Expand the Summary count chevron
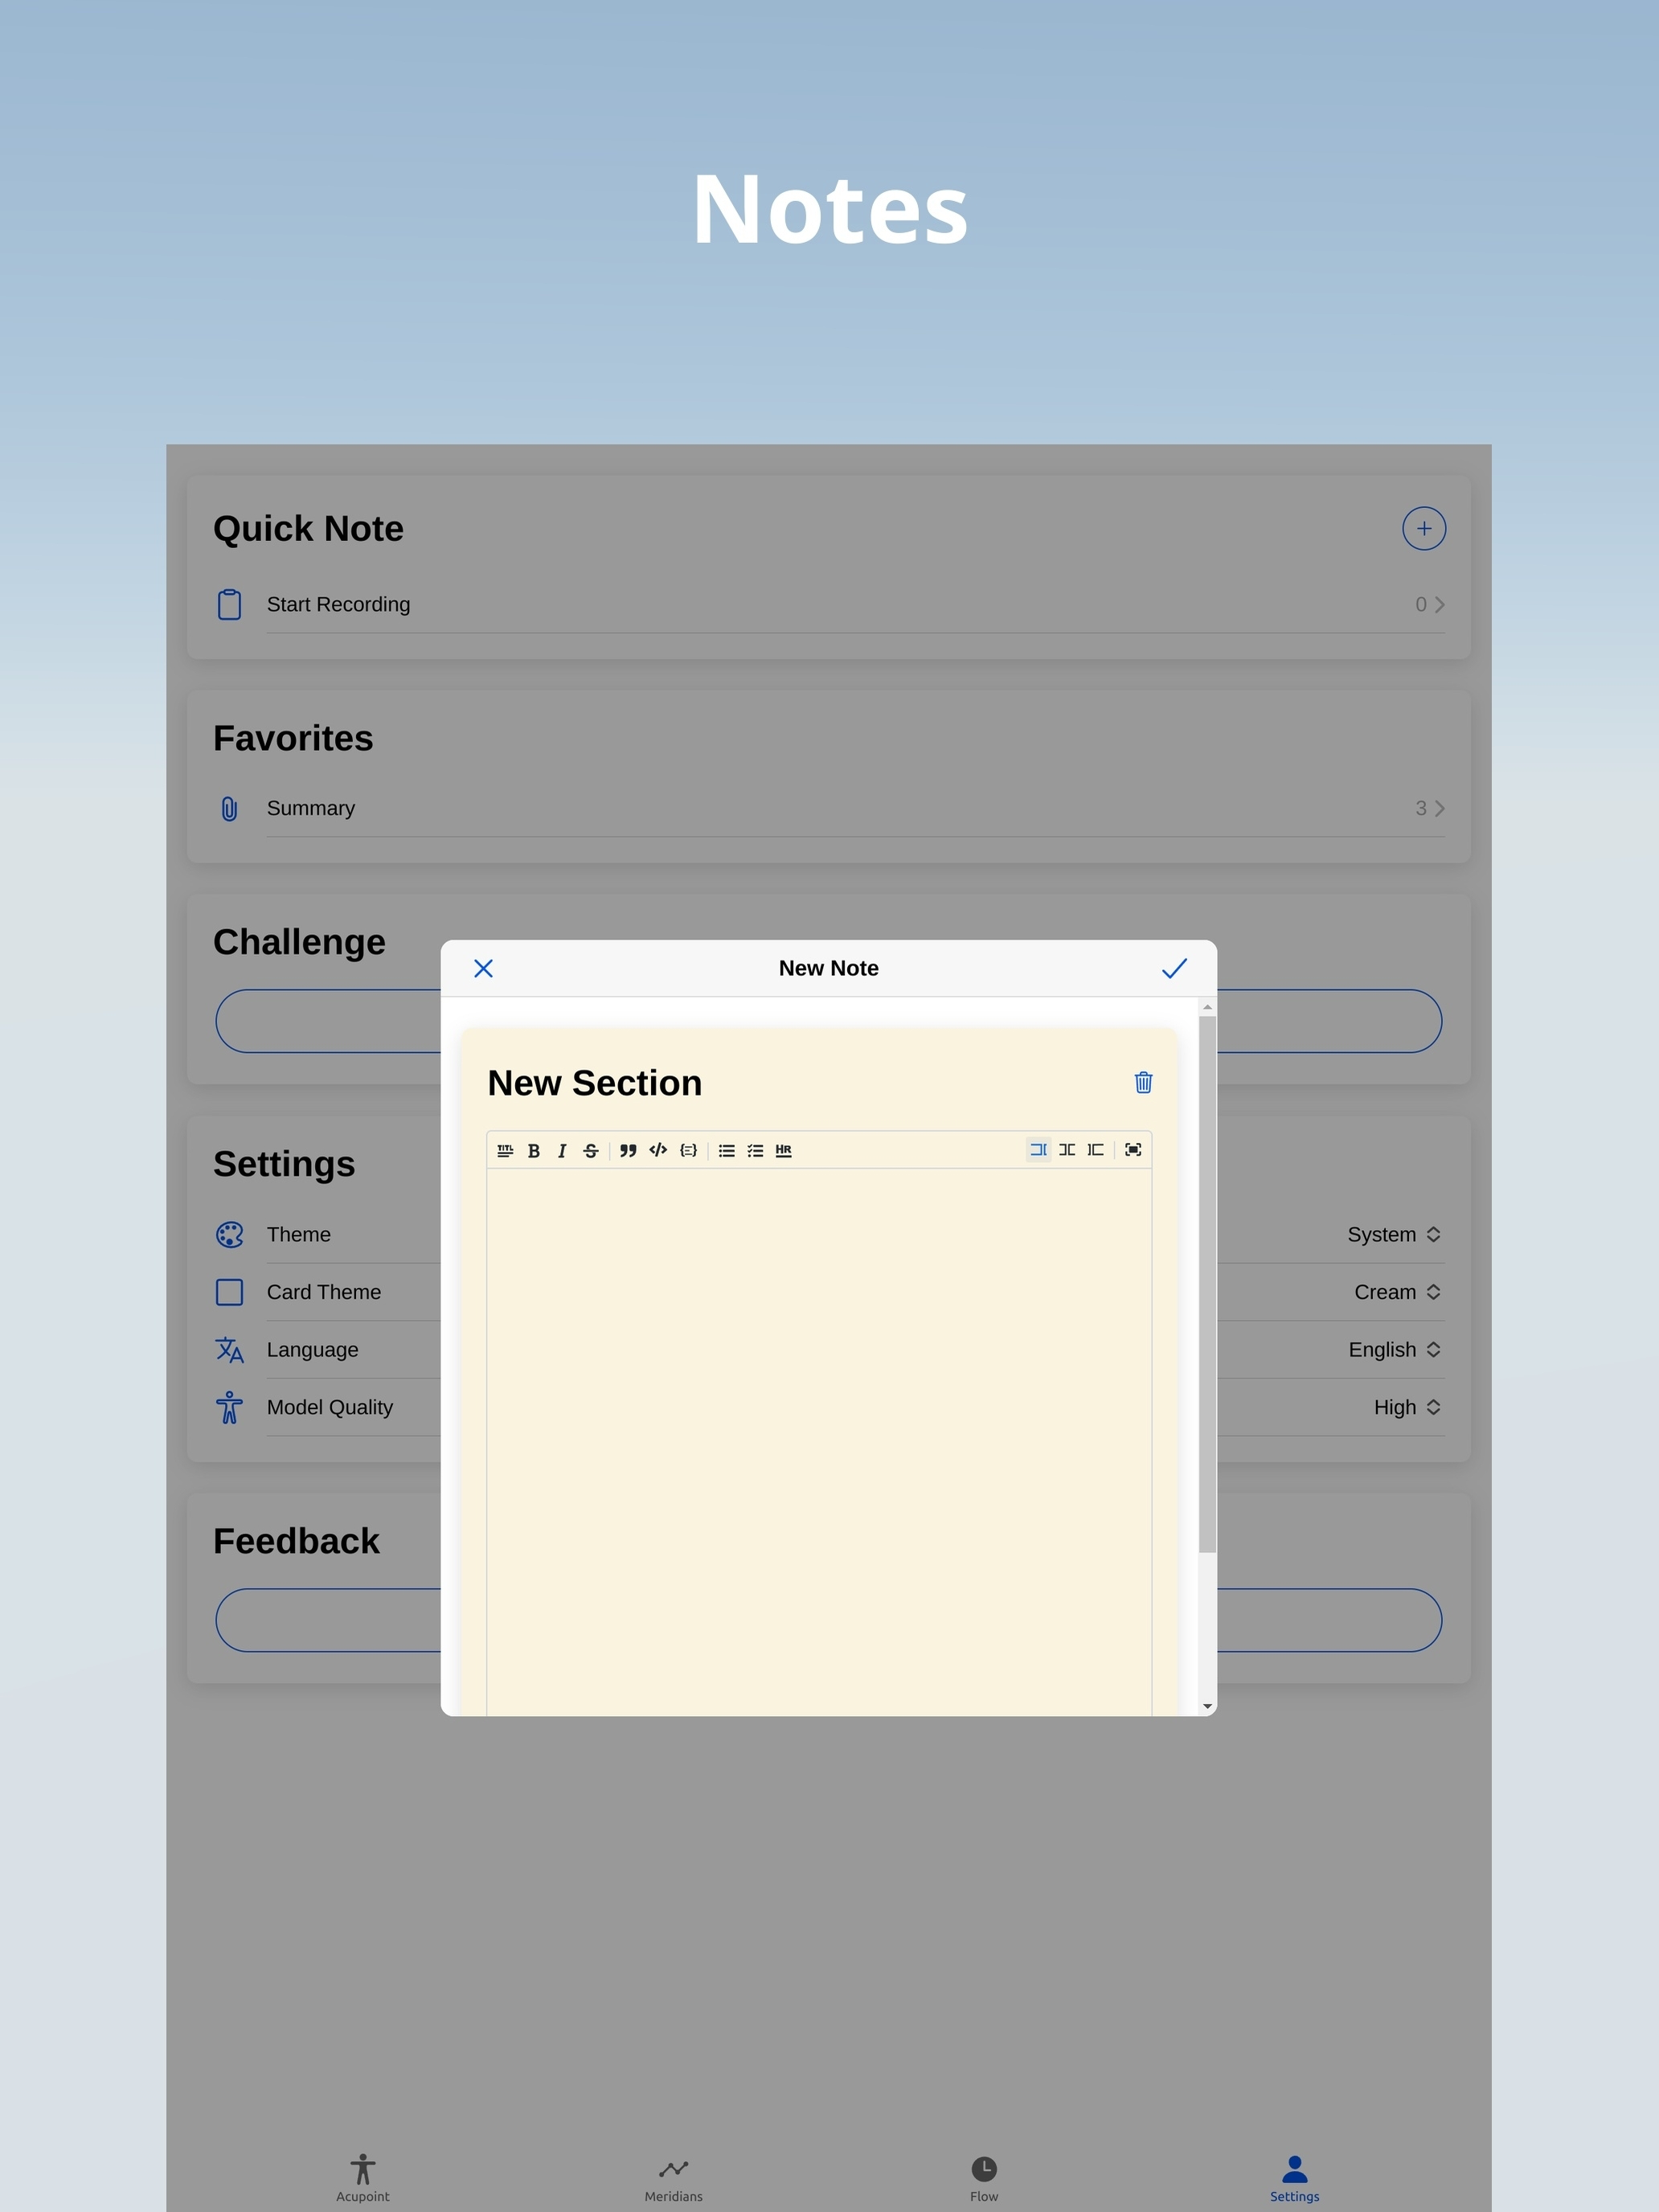 coord(1440,808)
